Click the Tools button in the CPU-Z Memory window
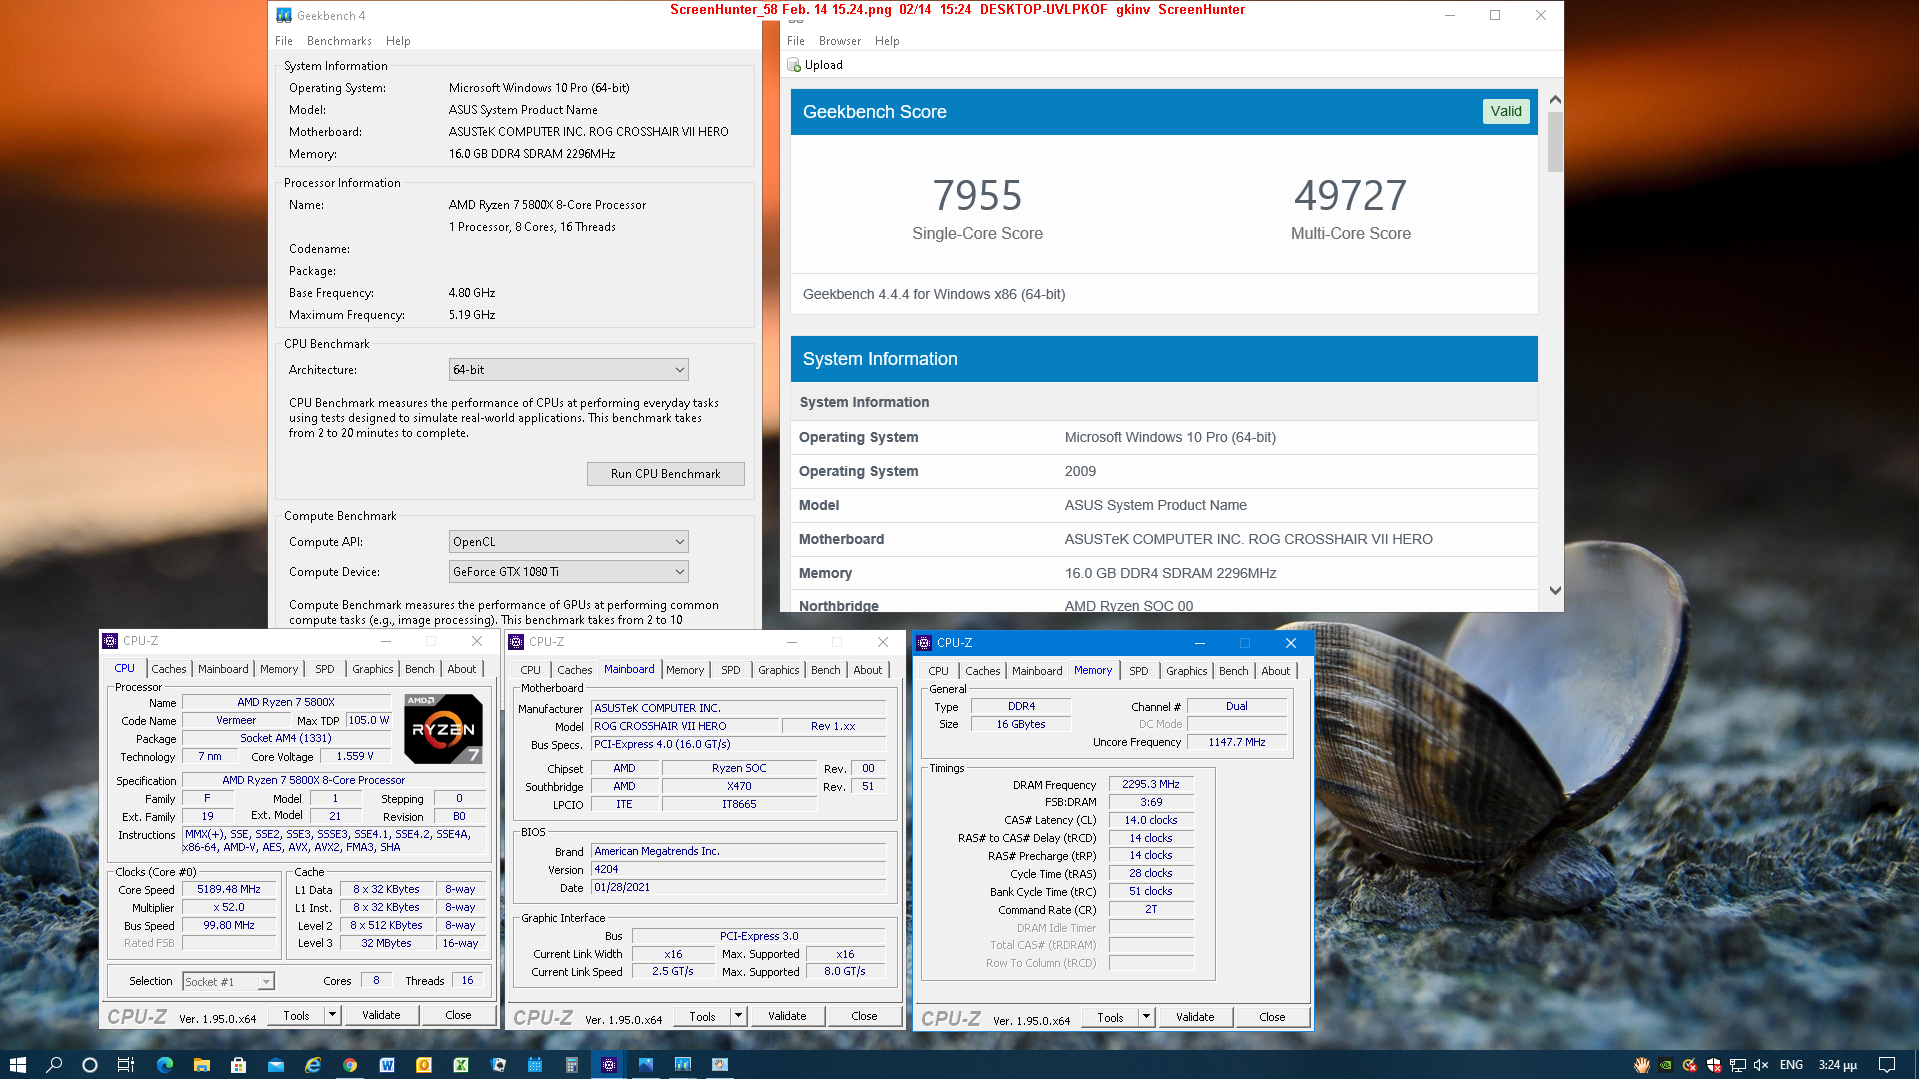 1110,1017
